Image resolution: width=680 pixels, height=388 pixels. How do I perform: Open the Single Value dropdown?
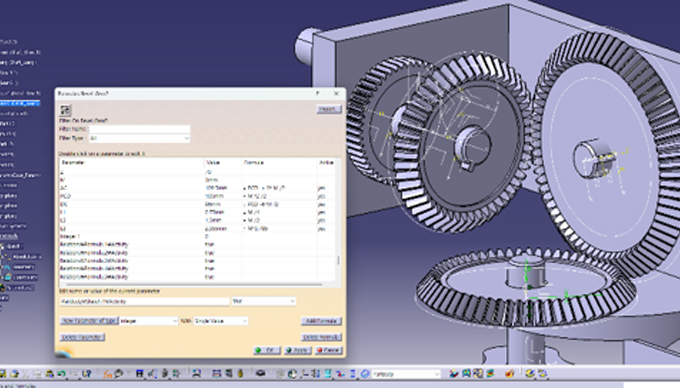click(x=220, y=321)
